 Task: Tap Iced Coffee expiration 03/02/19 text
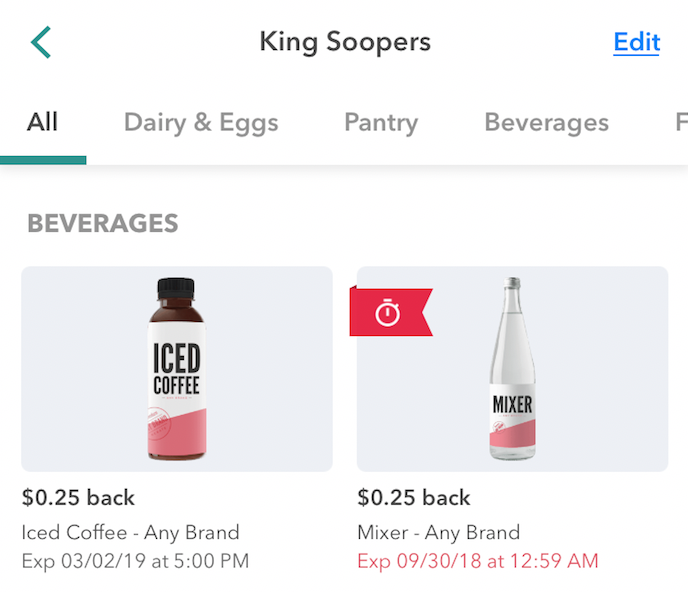click(135, 561)
